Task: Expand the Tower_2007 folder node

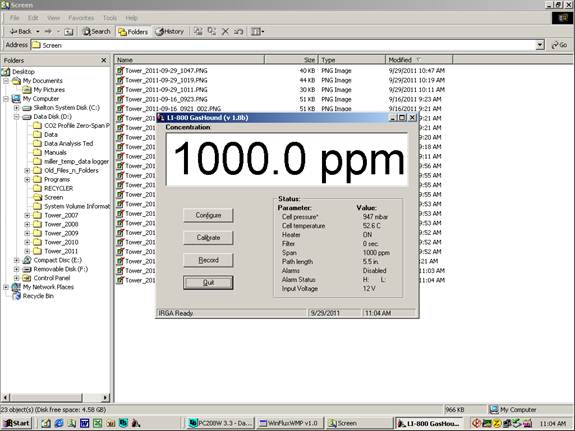Action: (28, 215)
